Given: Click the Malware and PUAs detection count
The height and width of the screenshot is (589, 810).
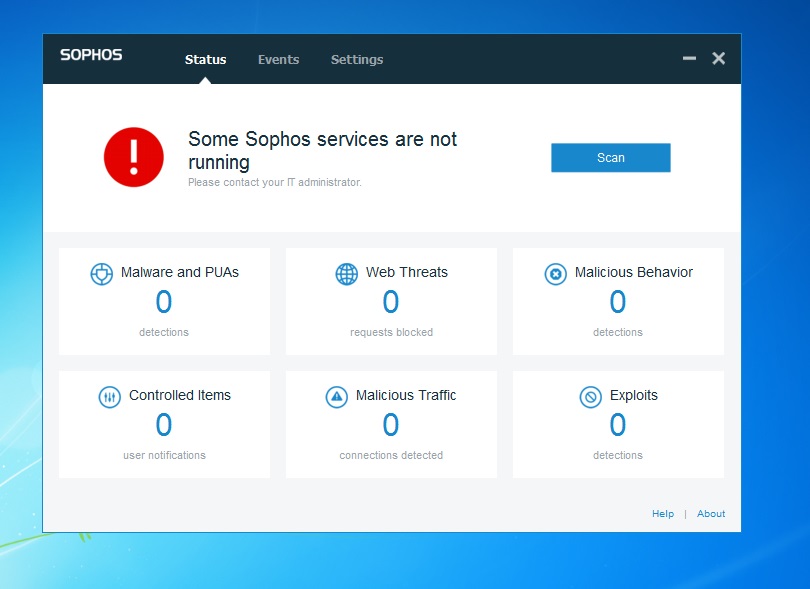Looking at the screenshot, I should click(164, 302).
